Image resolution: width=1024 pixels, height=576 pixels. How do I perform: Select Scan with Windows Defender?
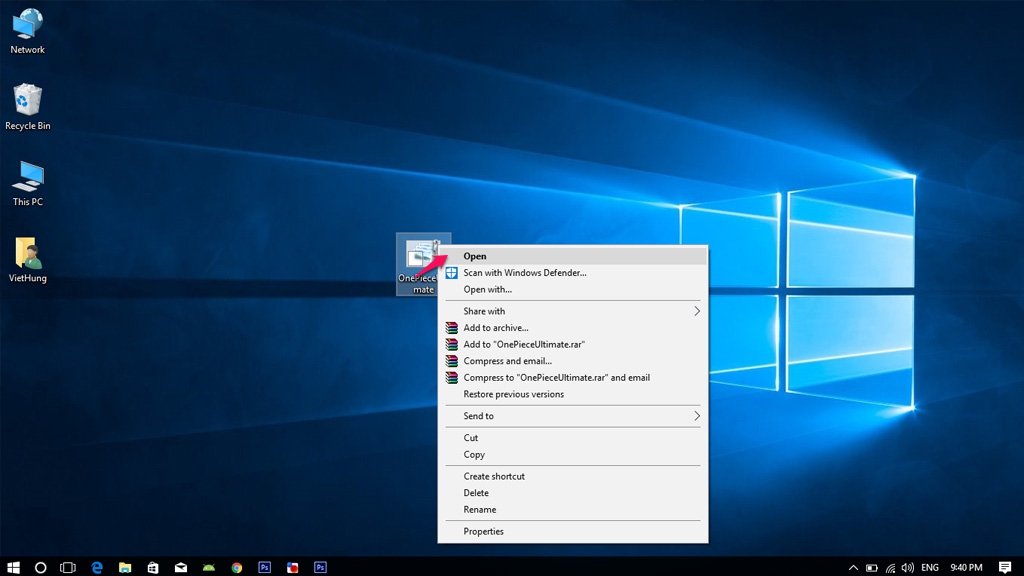click(x=524, y=273)
